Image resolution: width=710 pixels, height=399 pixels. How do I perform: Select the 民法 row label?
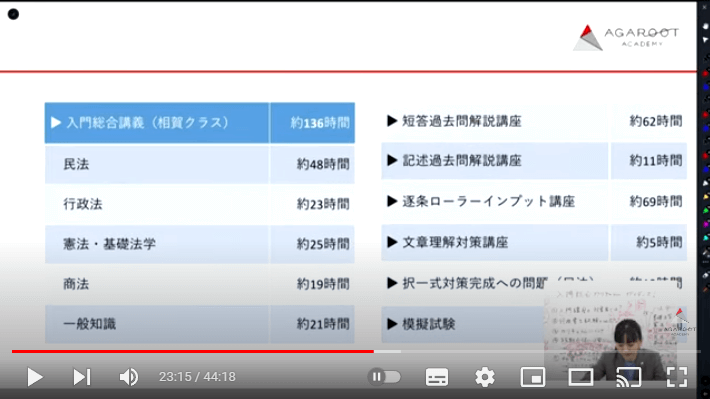pyautogui.click(x=76, y=164)
